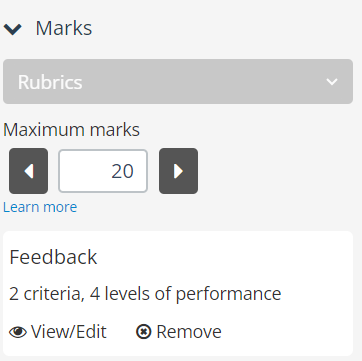Click the Marks section heading
362x361 pixels.
(x=64, y=28)
